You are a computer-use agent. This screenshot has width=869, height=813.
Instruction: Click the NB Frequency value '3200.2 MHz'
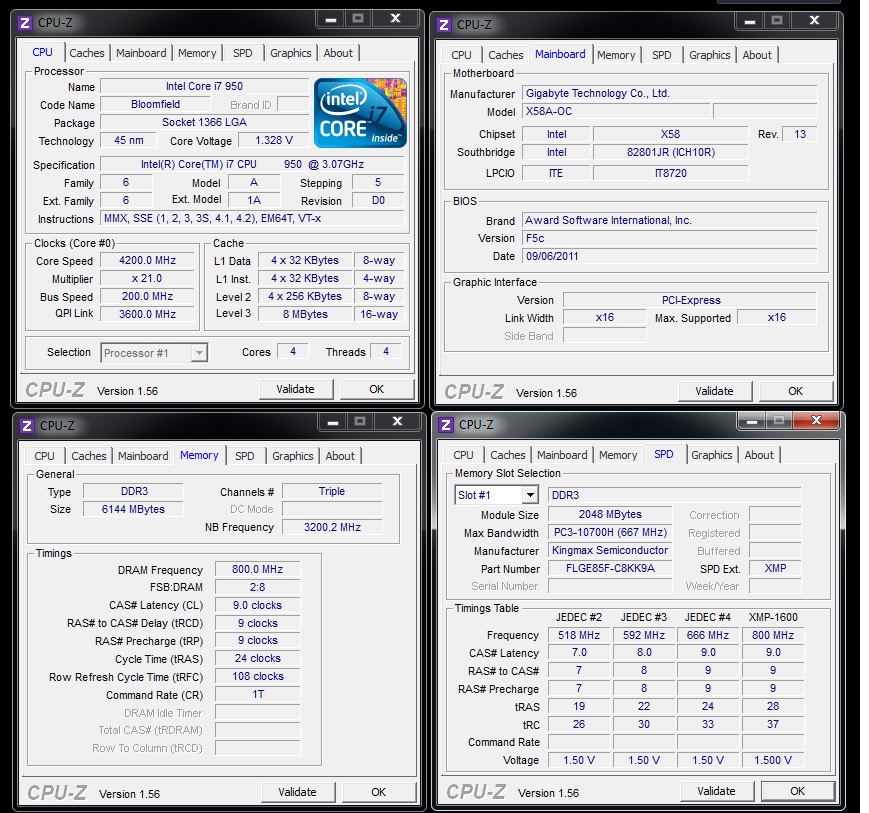332,527
